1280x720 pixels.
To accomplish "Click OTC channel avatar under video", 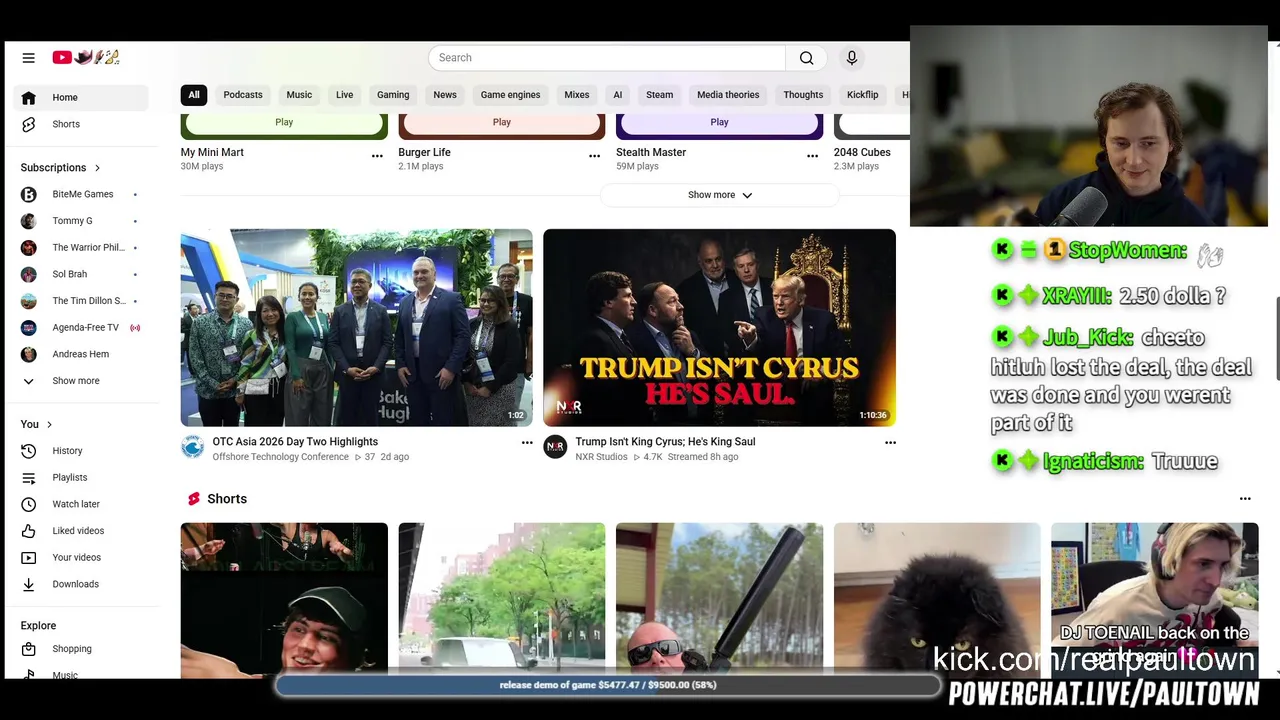I will click(x=192, y=447).
